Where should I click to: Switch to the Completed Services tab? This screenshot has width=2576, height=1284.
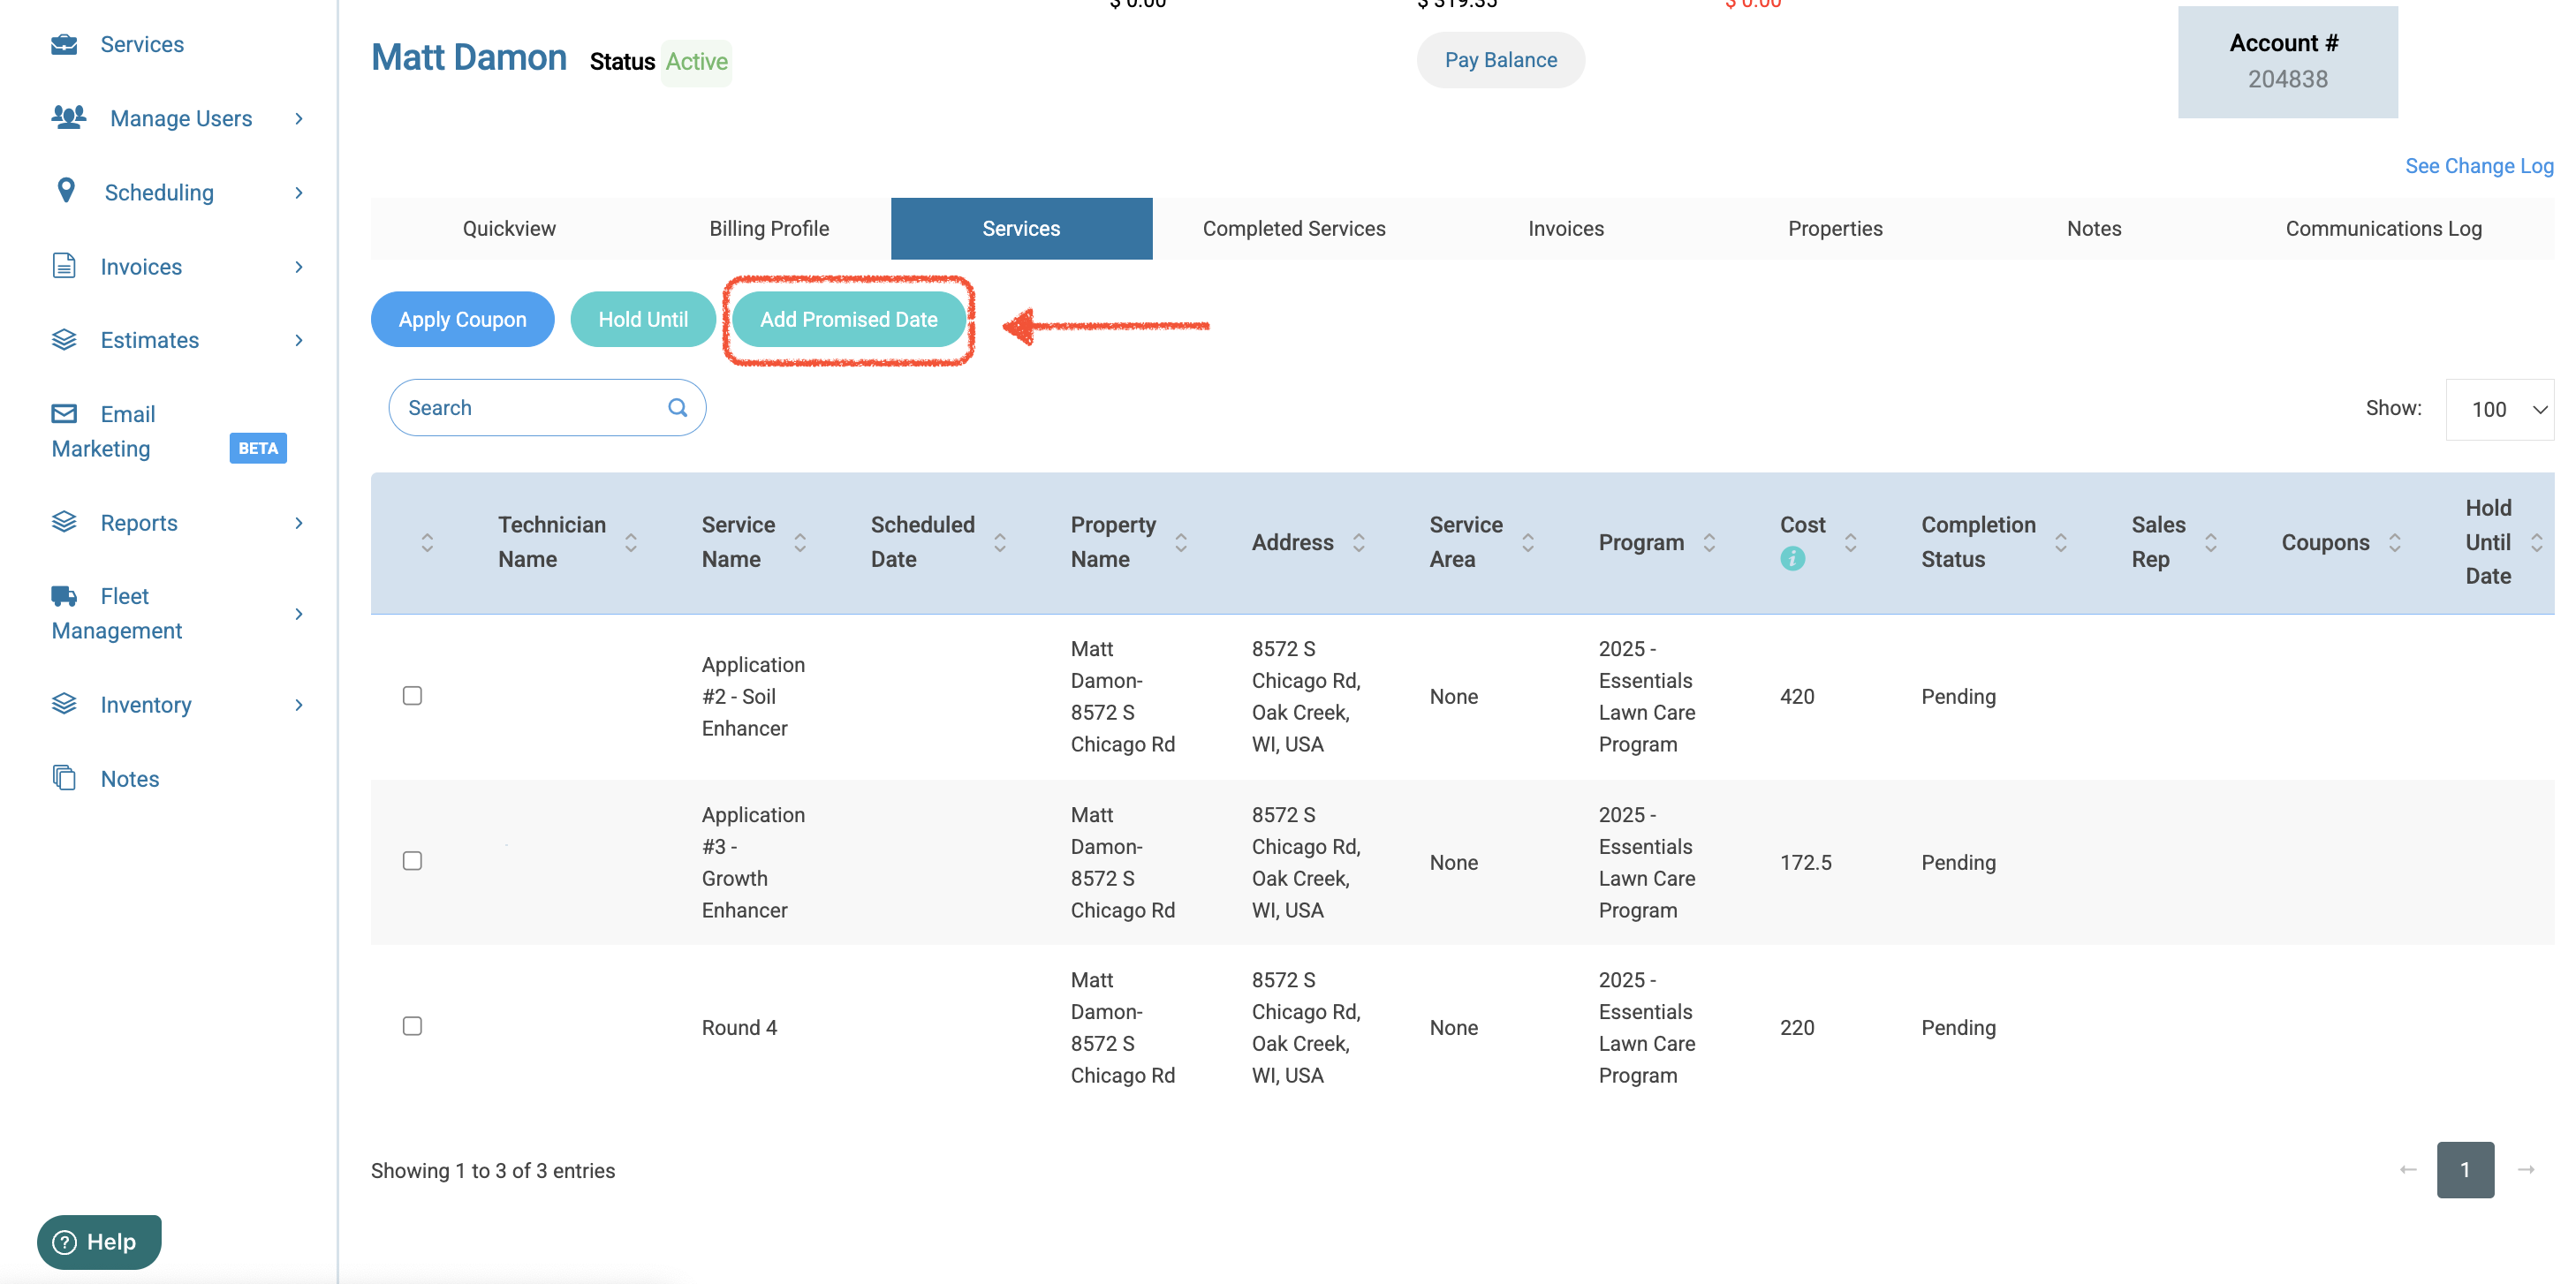click(x=1293, y=228)
